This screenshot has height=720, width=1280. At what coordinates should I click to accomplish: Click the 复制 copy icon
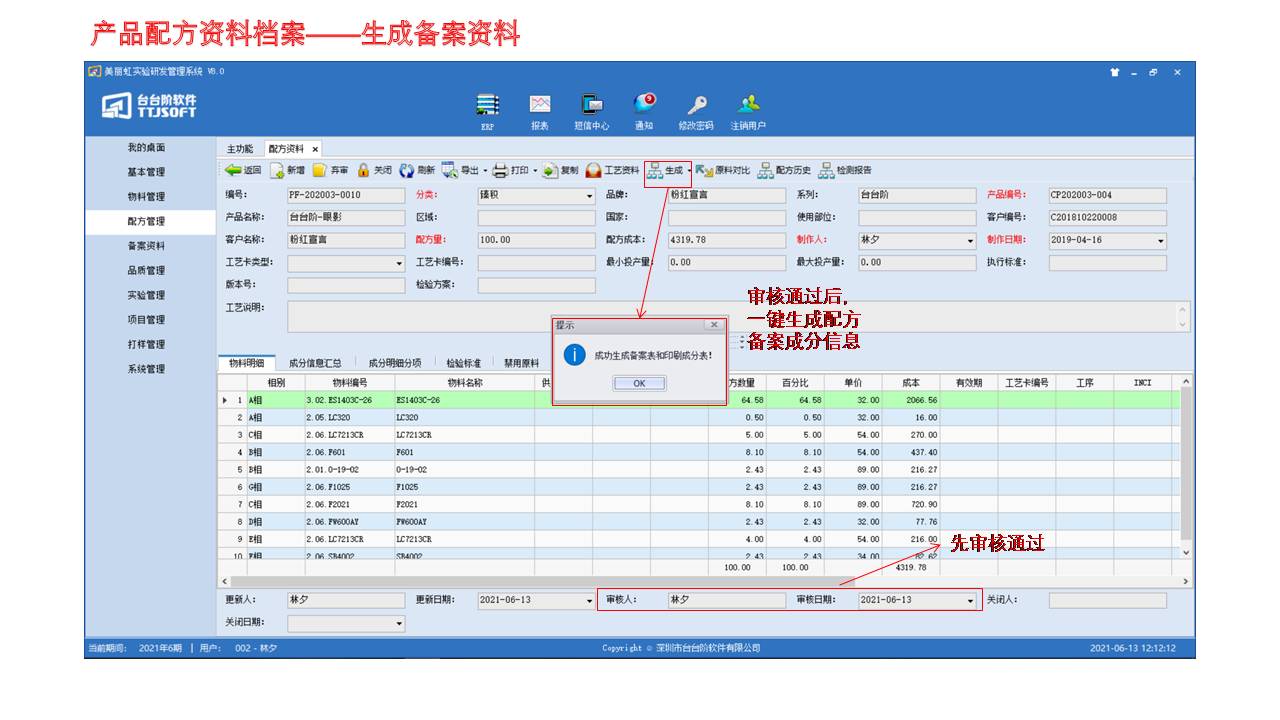coord(550,171)
